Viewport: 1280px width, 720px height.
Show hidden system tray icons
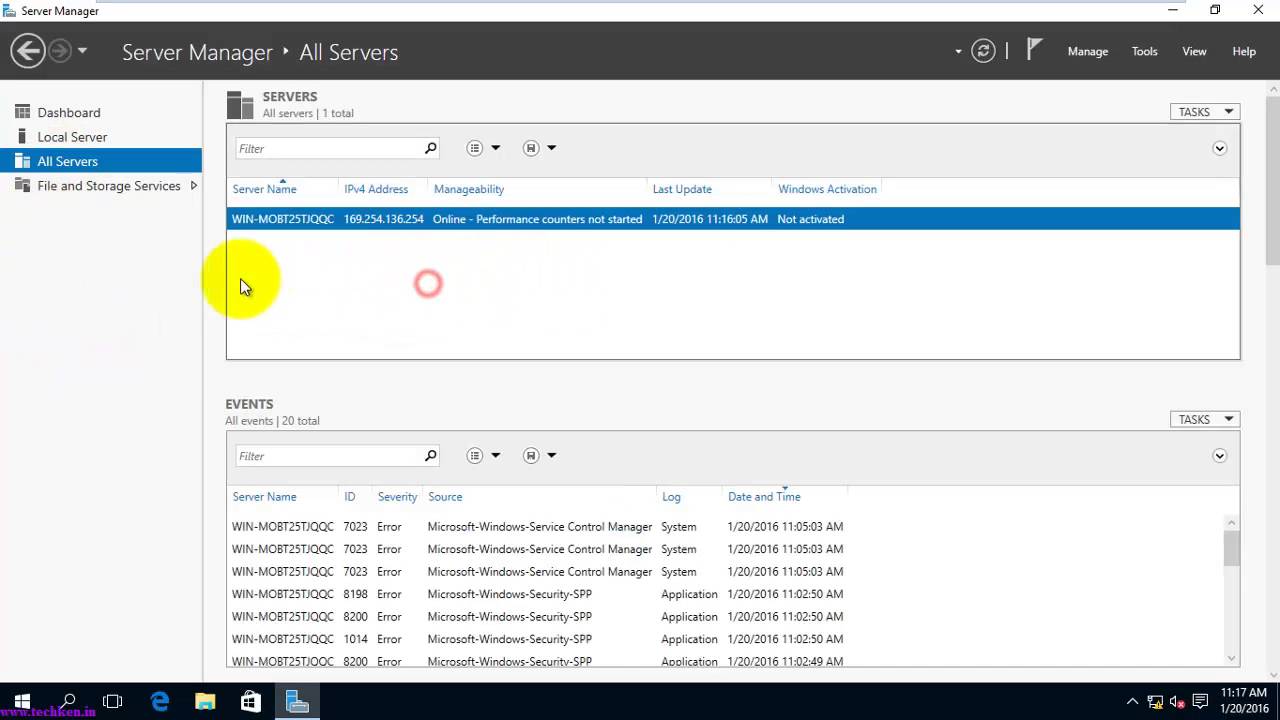click(1132, 702)
